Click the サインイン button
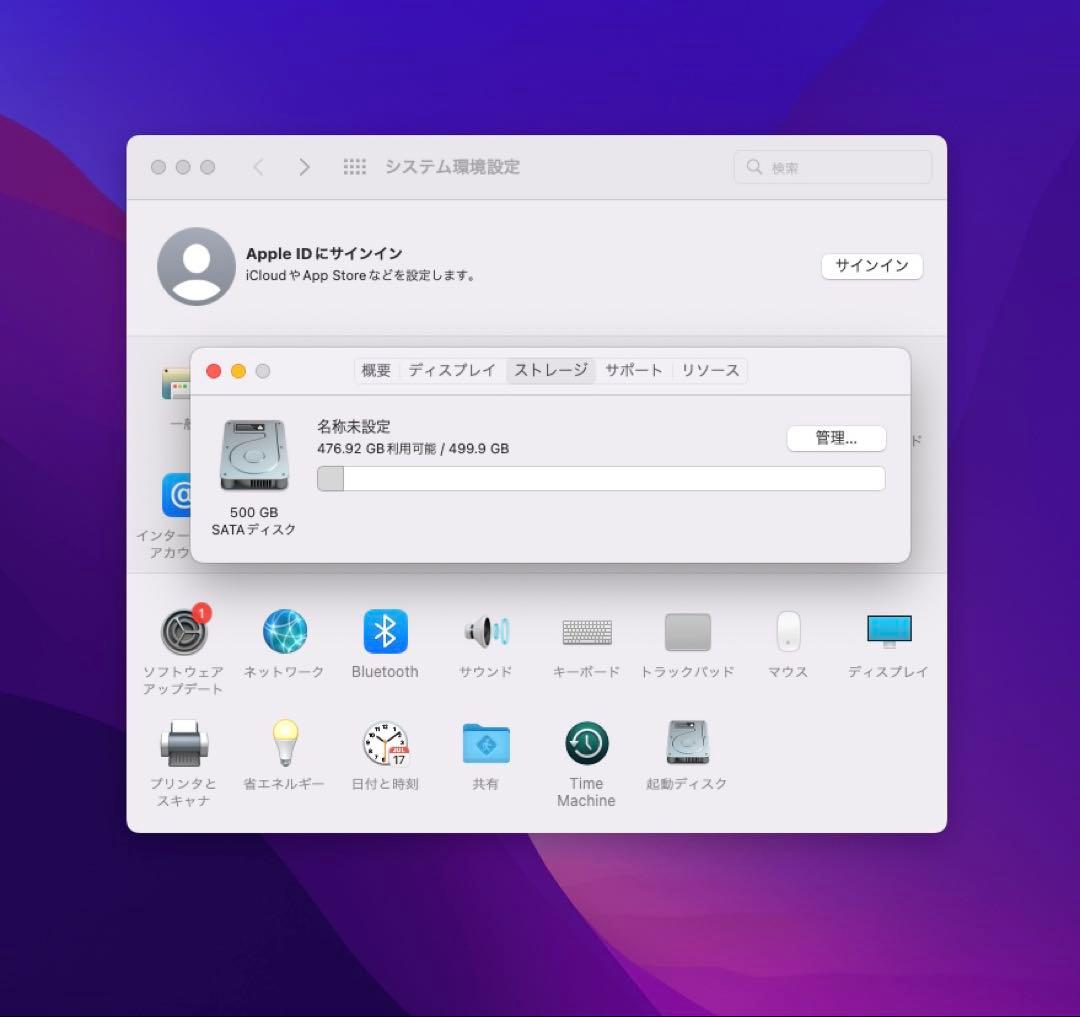 point(871,266)
